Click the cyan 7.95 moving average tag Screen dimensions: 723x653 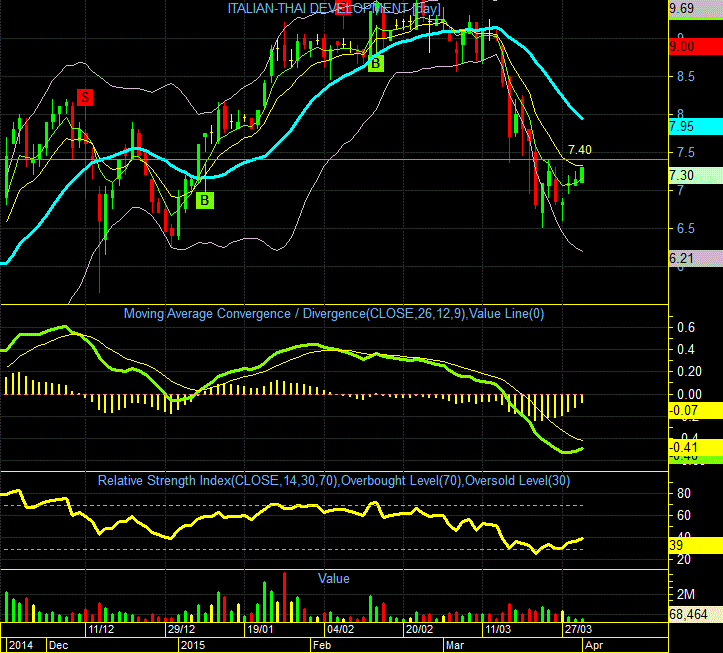click(x=696, y=126)
